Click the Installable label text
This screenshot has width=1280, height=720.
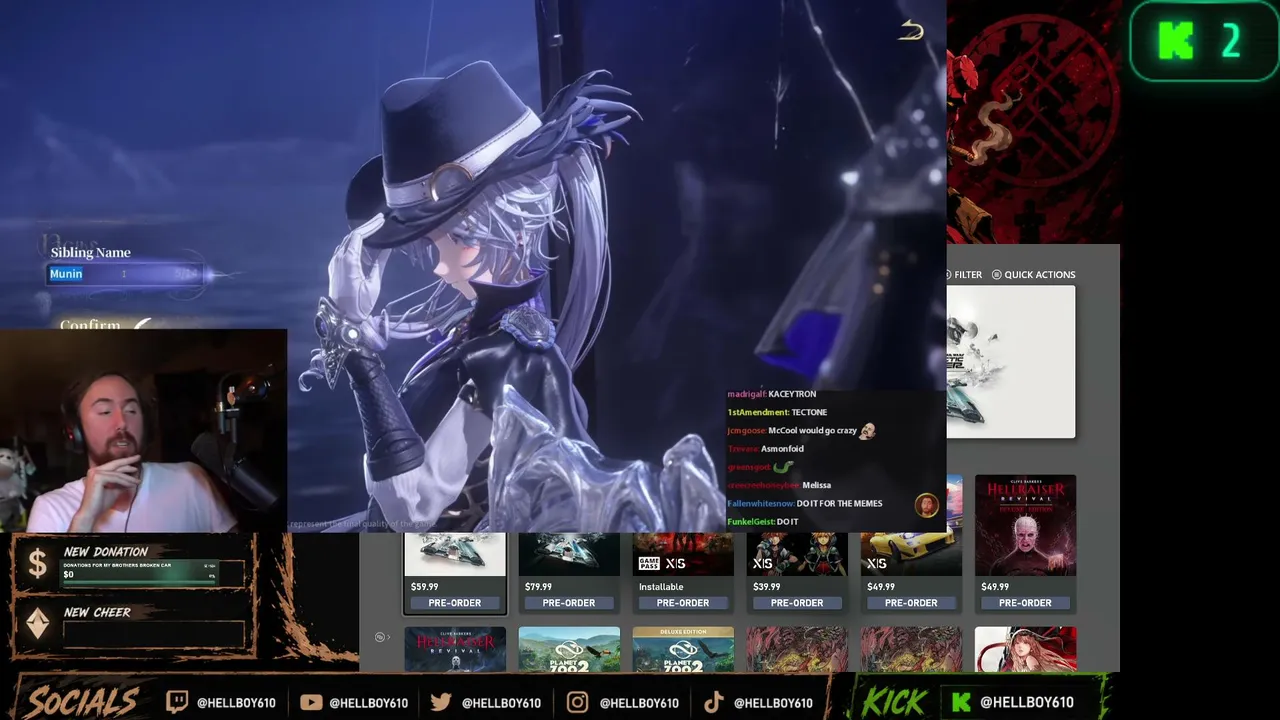point(661,587)
